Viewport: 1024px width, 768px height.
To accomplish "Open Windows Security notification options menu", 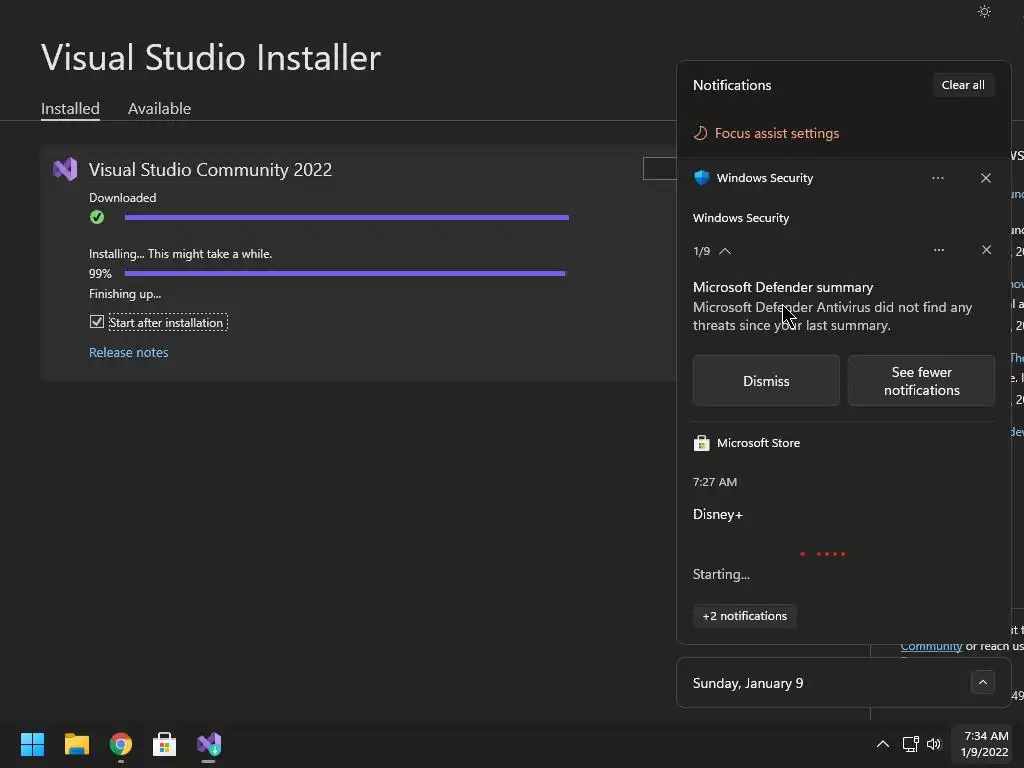I will click(938, 178).
